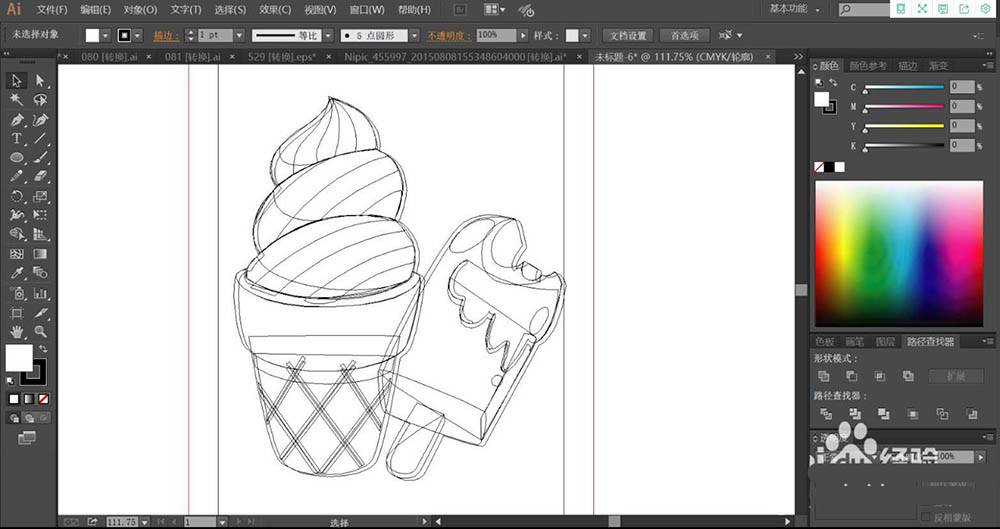Viewport: 1000px width, 529px height.
Task: Select the Rotate tool
Action: (17, 197)
